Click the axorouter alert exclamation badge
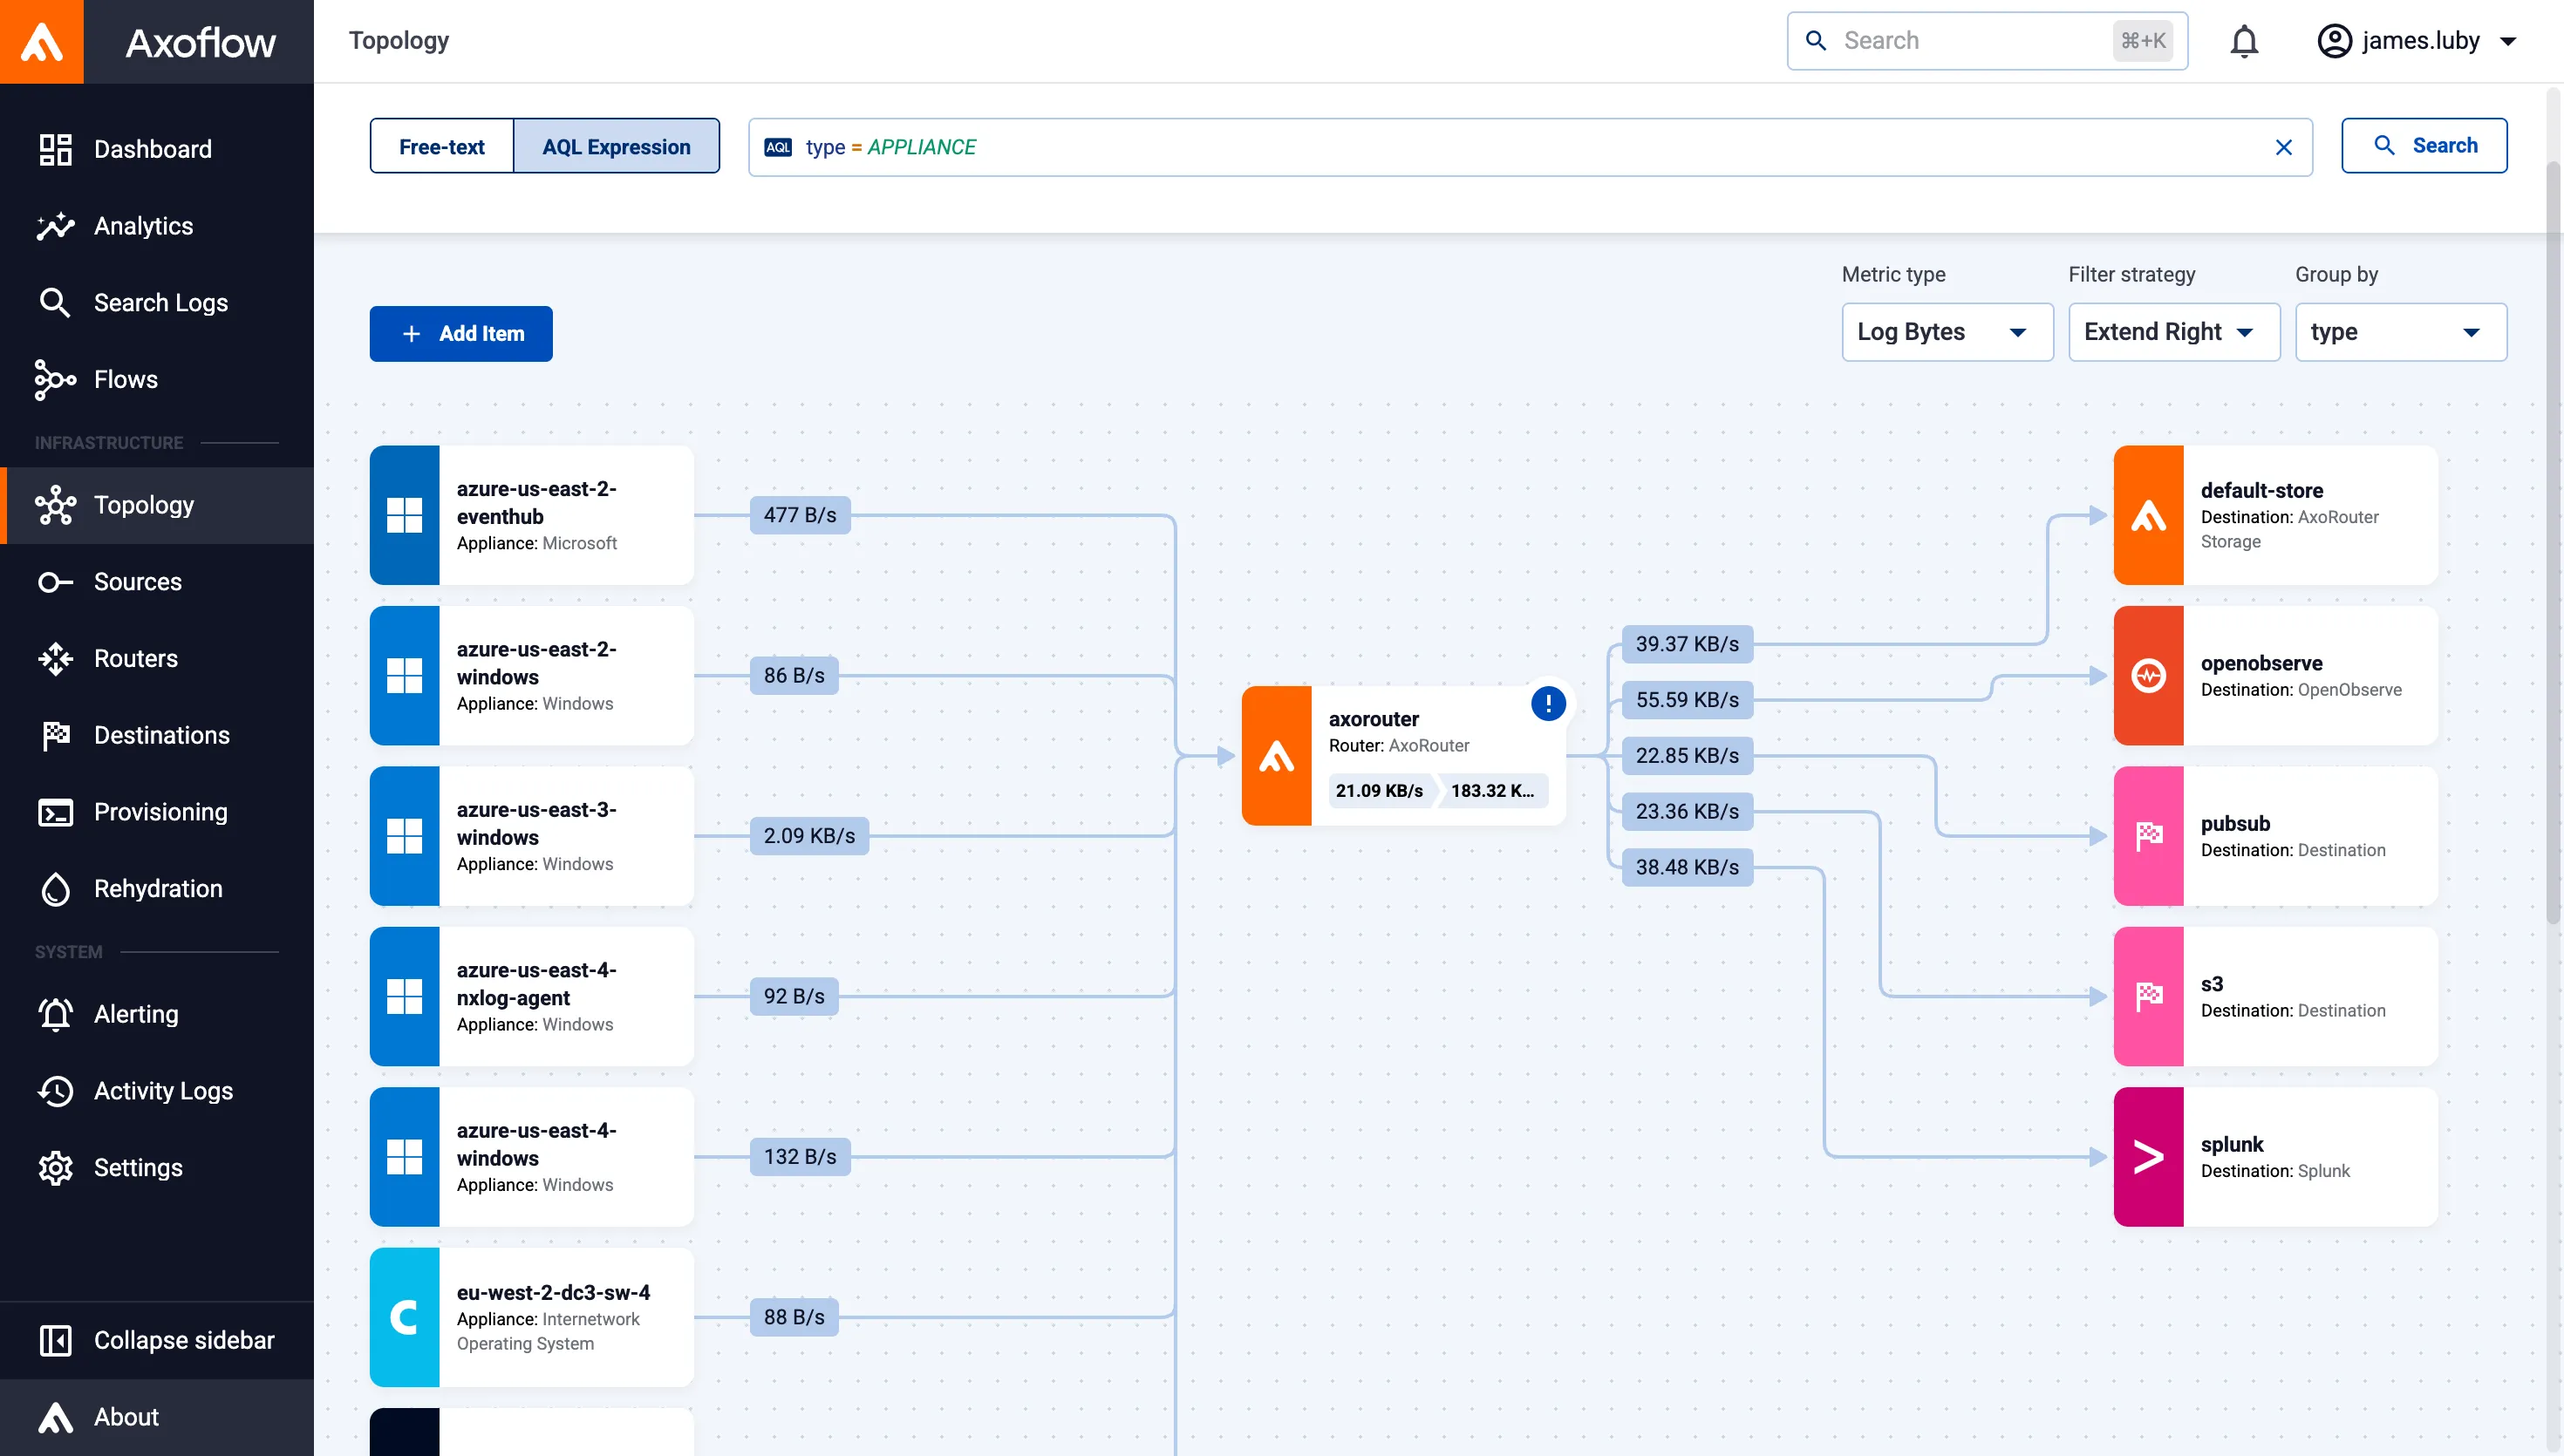The height and width of the screenshot is (1456, 2564). coord(1547,703)
